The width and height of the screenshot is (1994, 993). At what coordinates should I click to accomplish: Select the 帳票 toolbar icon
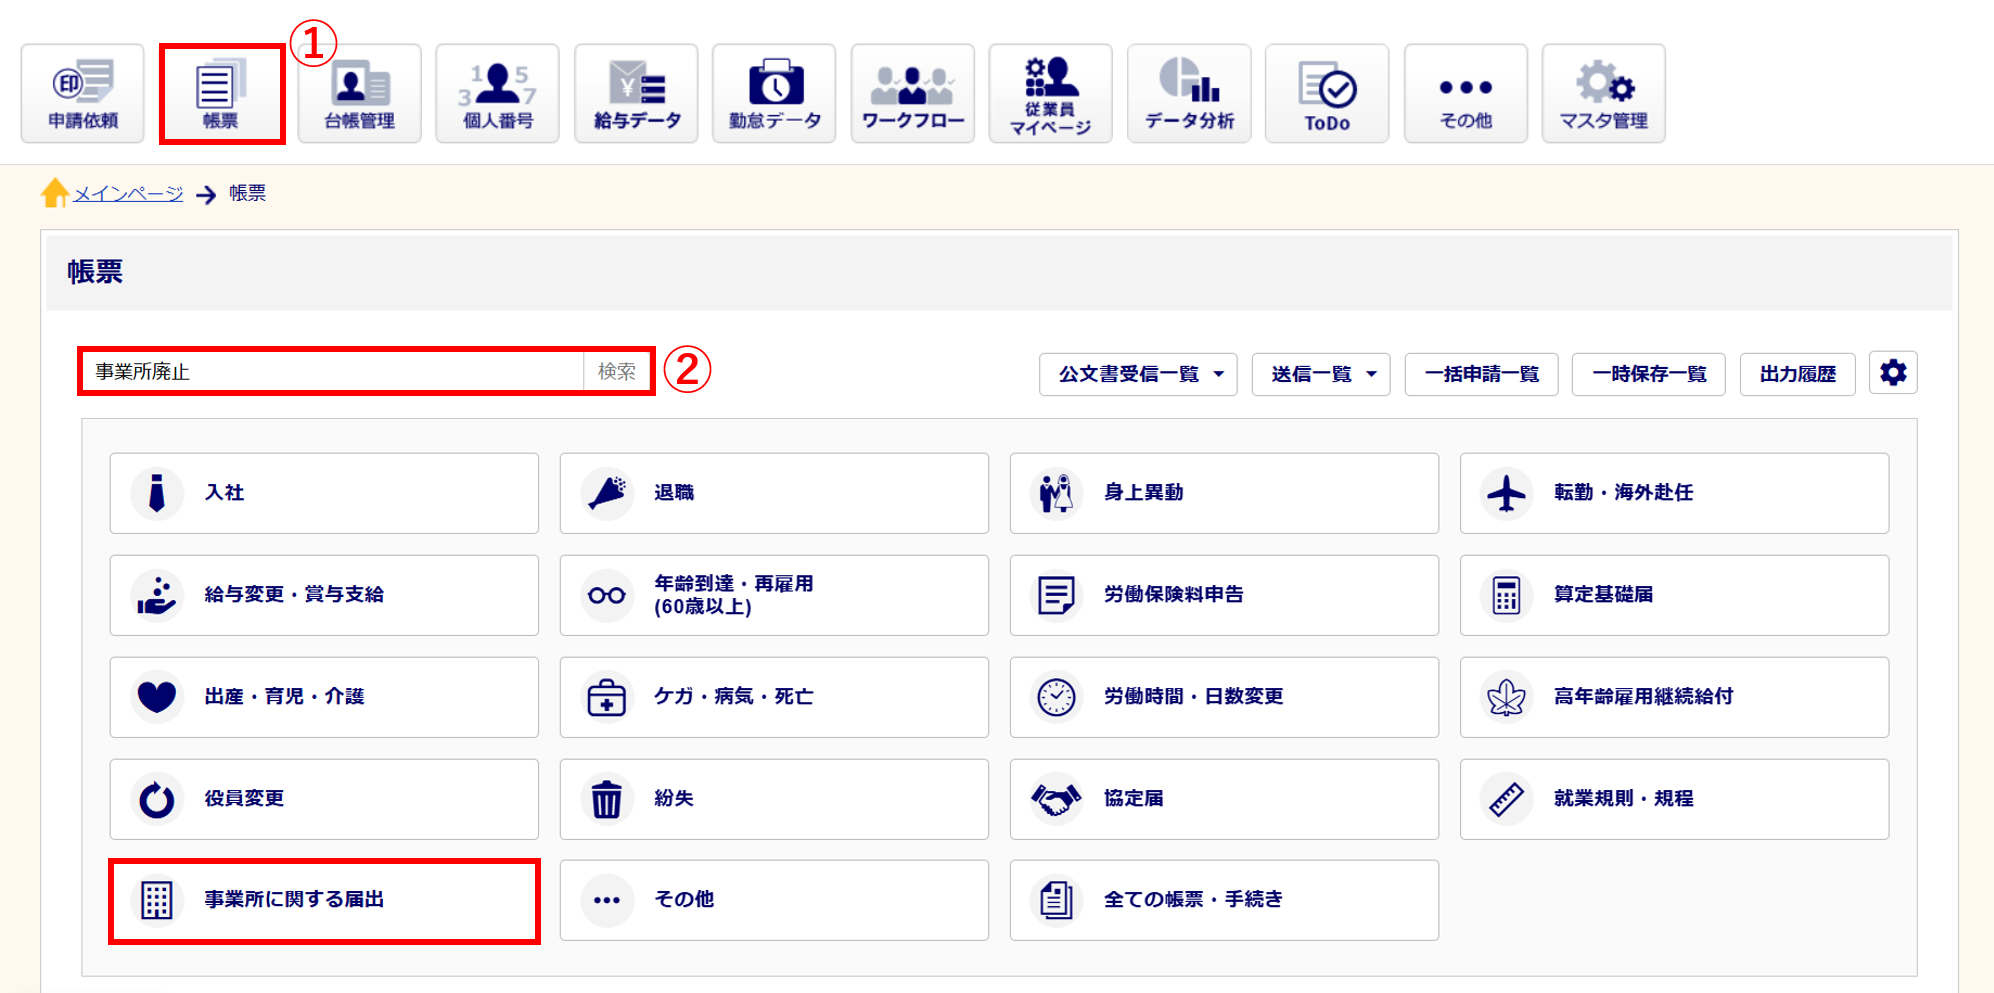coord(221,93)
